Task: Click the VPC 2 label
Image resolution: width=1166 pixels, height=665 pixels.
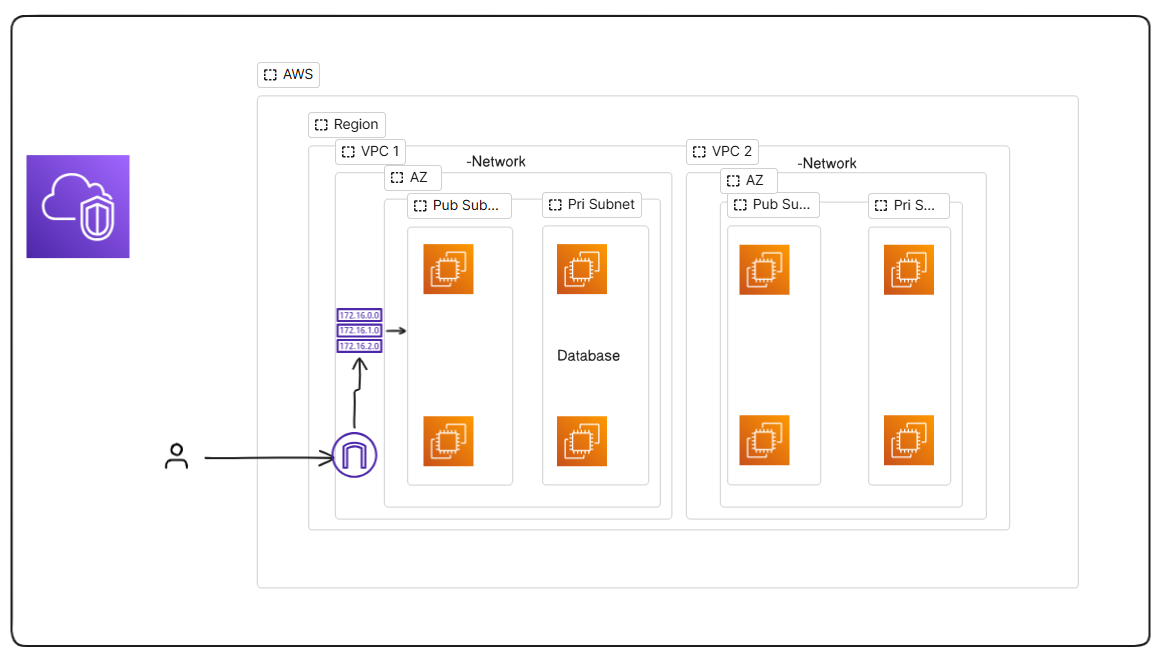Action: 722,152
